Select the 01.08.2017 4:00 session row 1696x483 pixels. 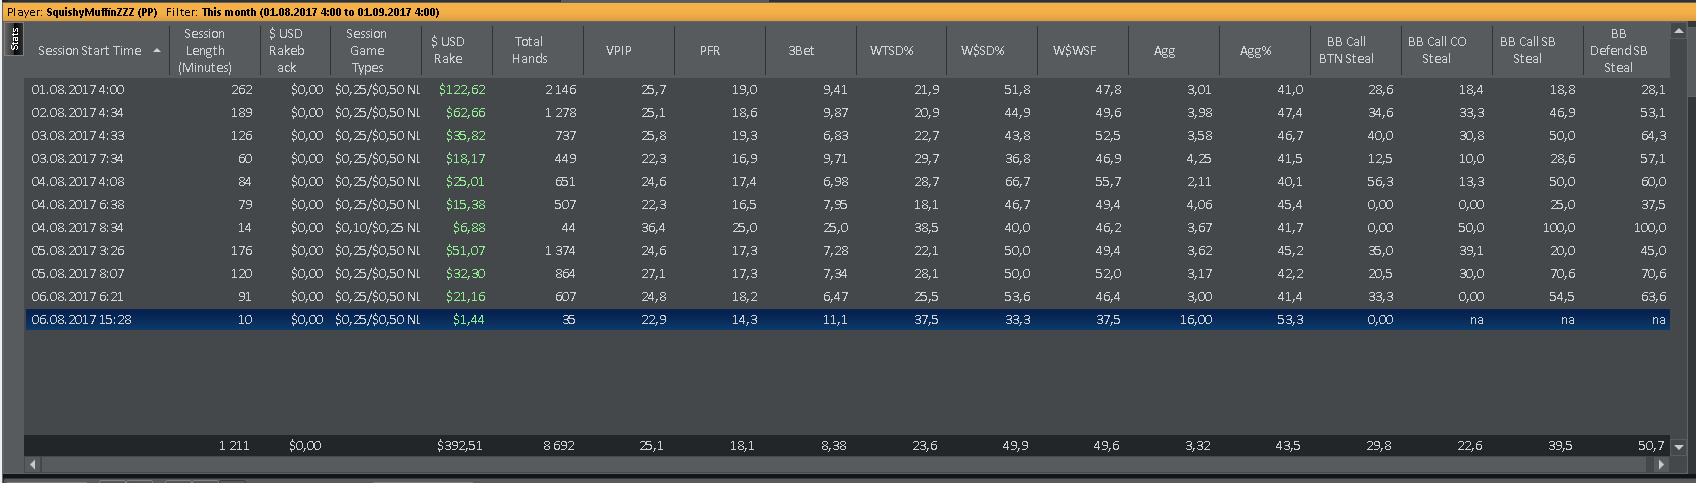[x=847, y=90]
